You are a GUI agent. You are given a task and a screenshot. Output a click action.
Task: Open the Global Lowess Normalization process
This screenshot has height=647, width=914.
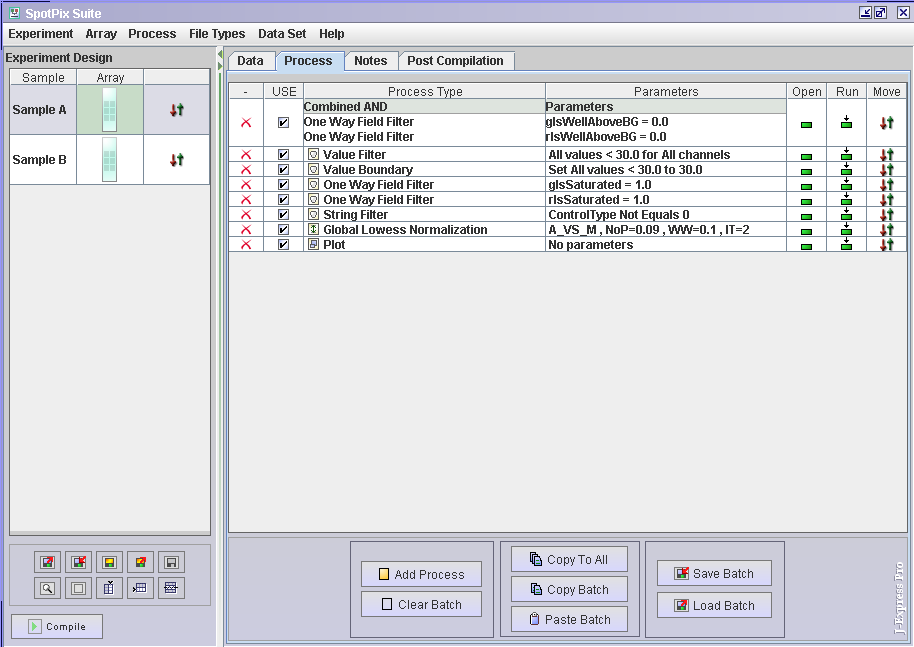click(806, 229)
